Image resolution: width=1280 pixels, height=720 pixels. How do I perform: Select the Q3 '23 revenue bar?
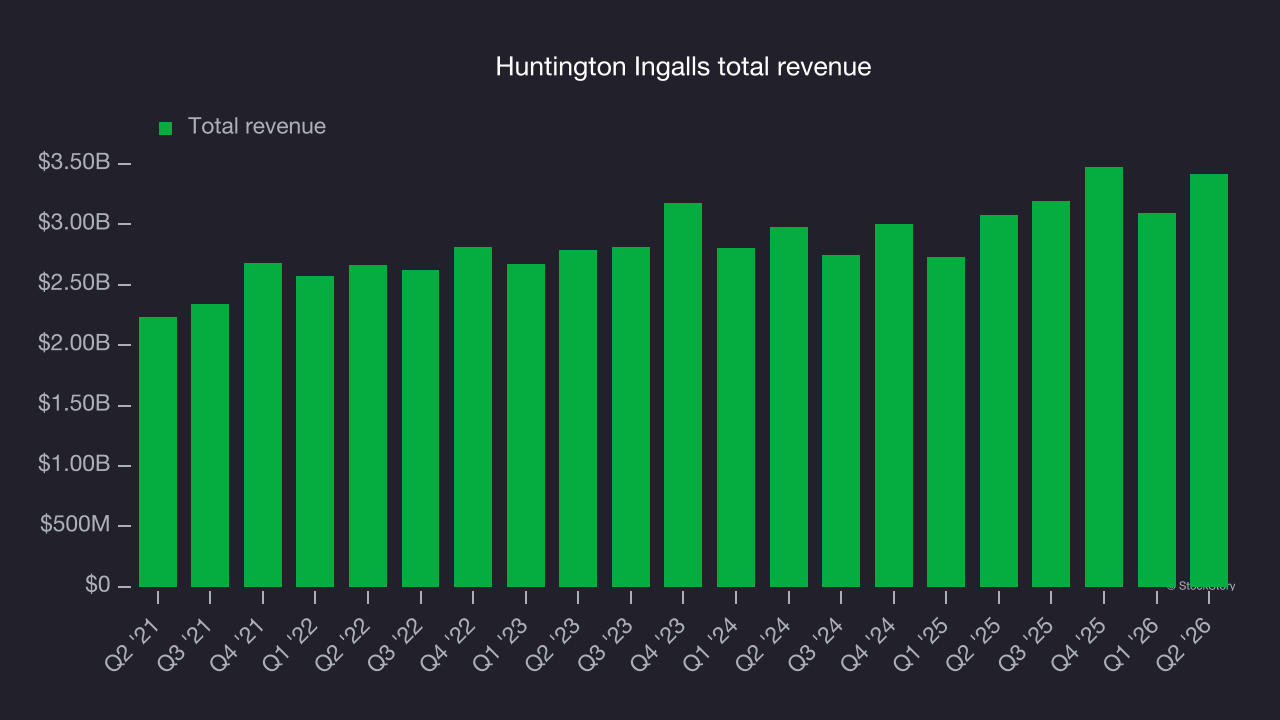pos(631,417)
